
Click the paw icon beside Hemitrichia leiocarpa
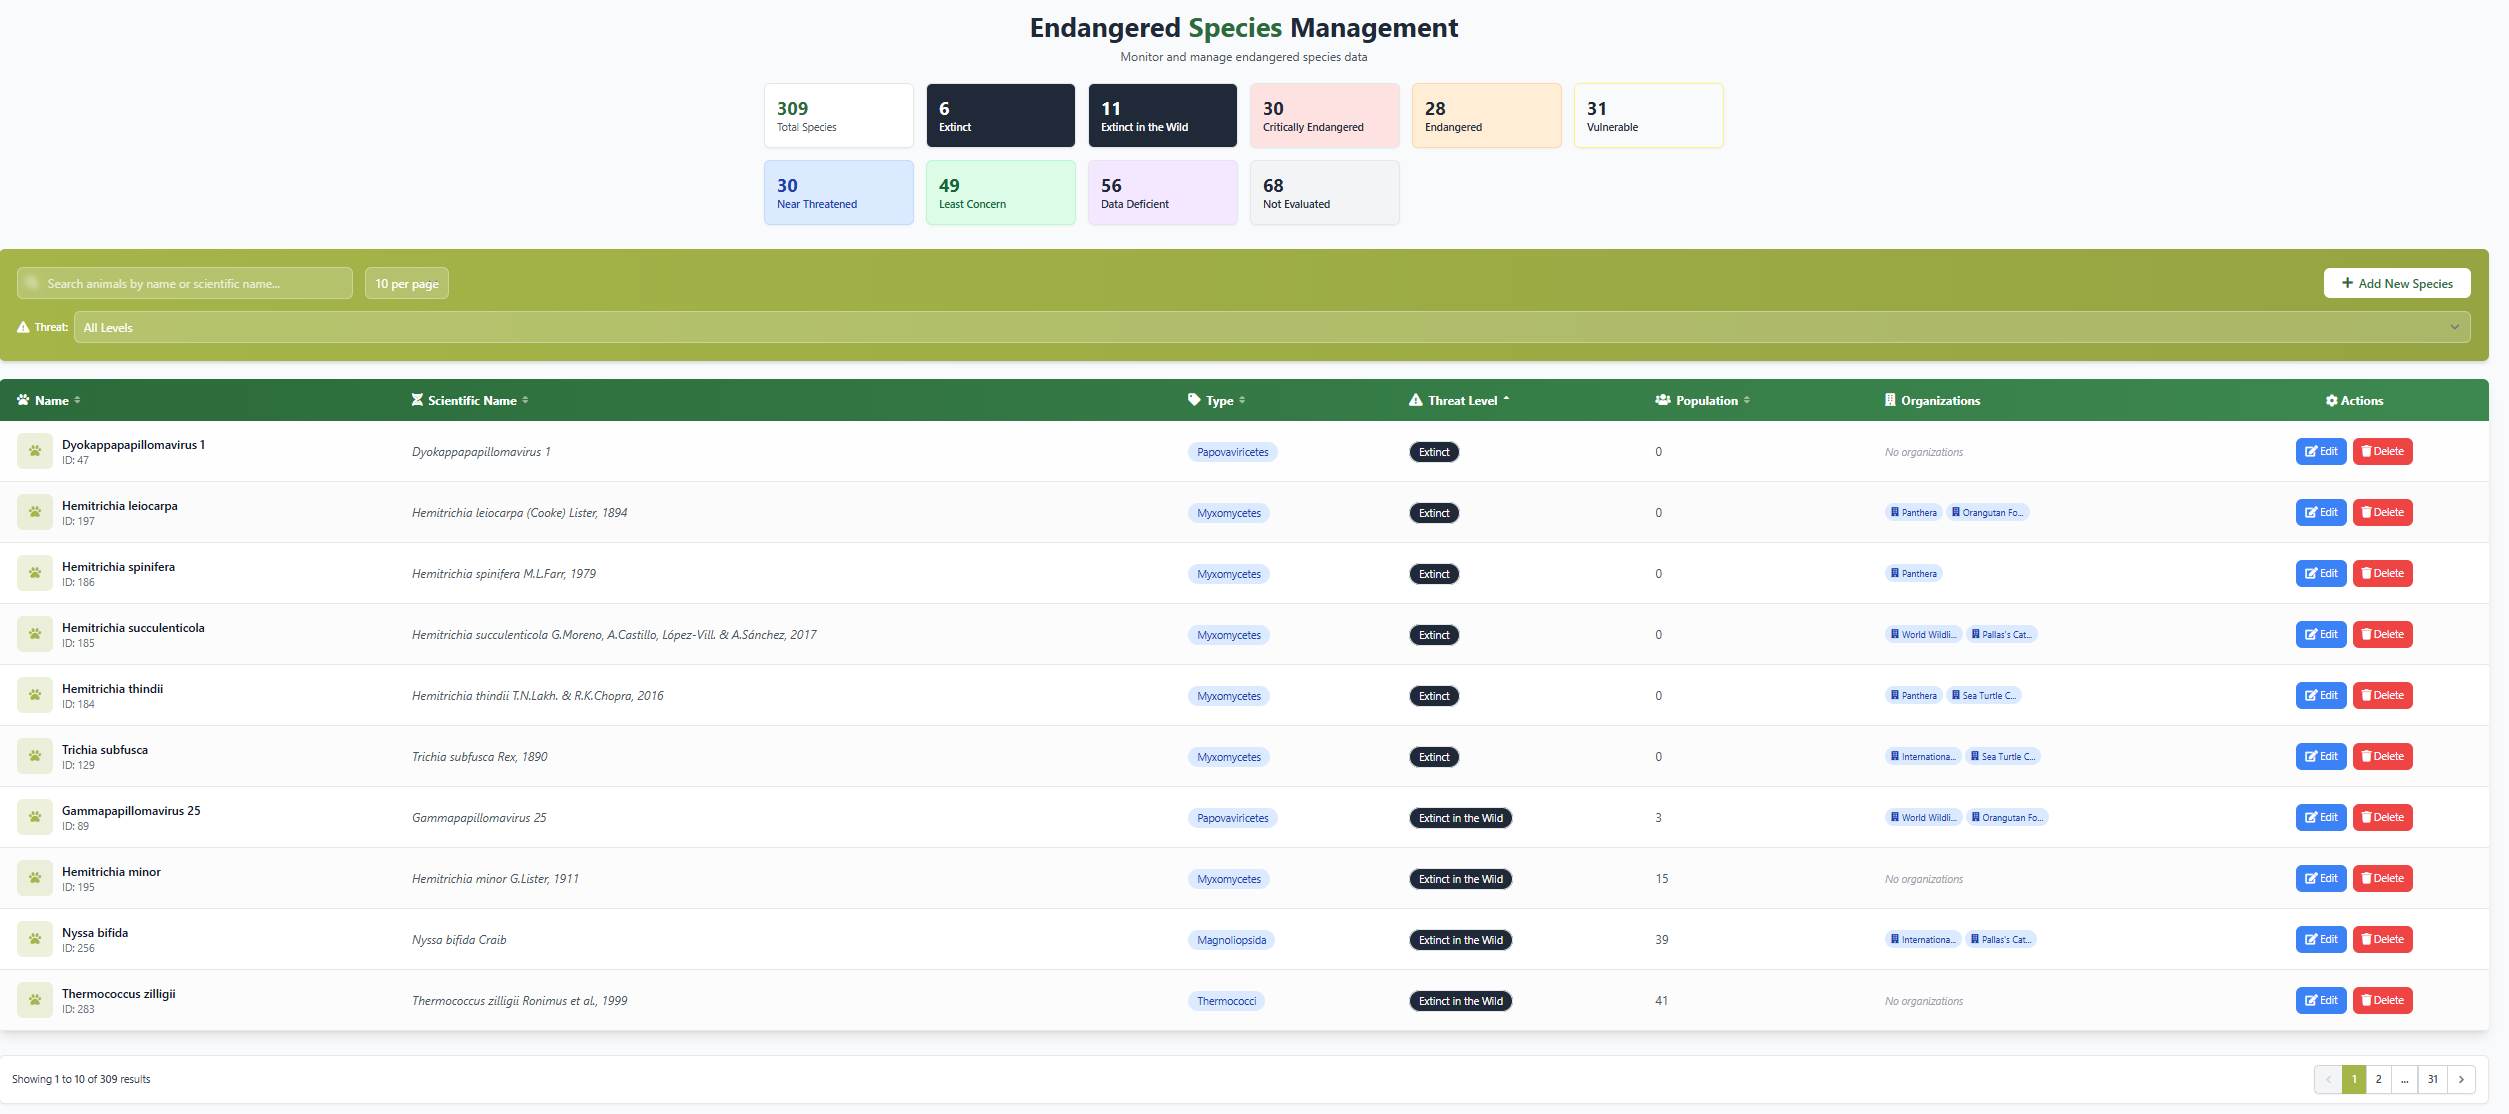click(35, 512)
